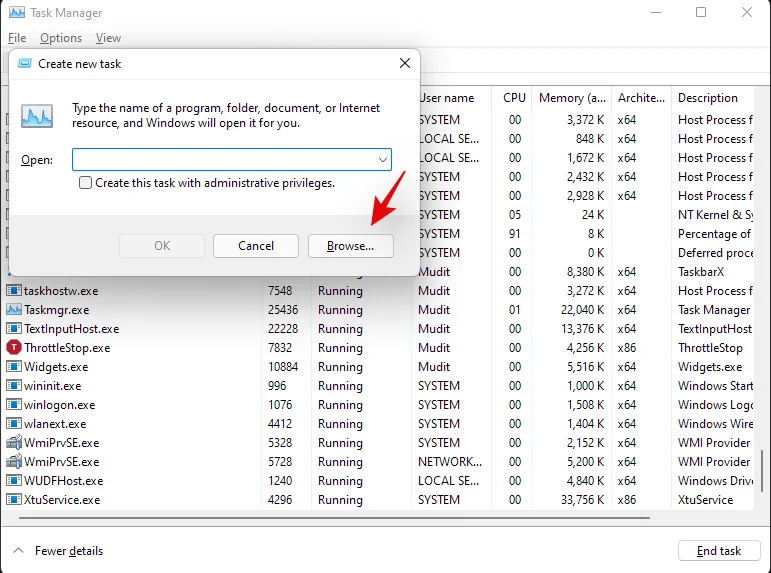
Task: Click the 22,040 K memory value
Action: (582, 310)
